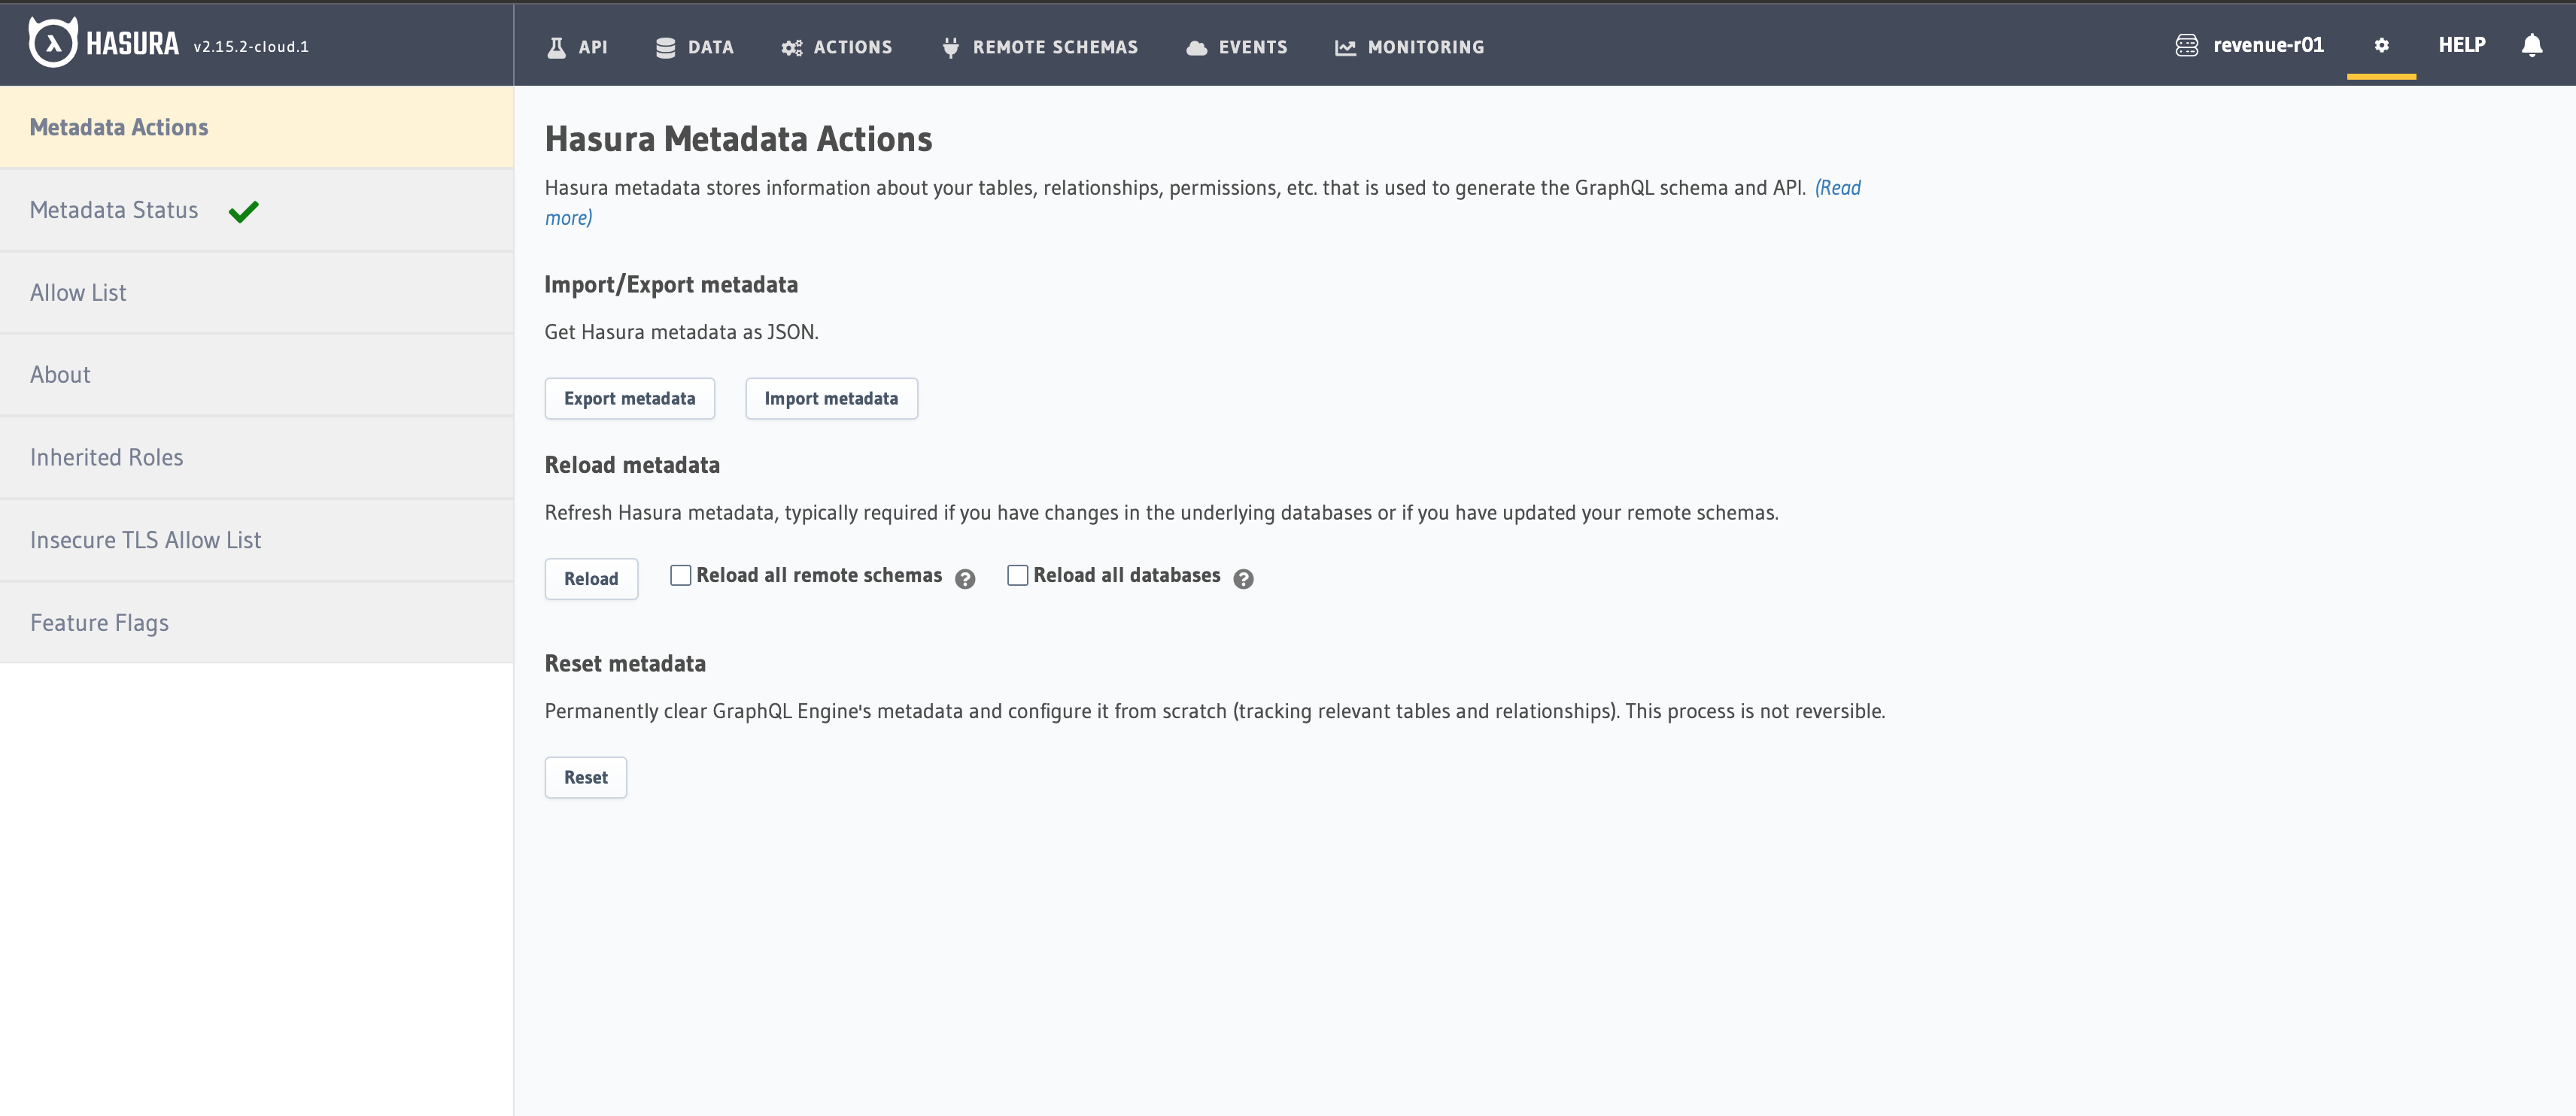Open the REMOTE SCHEMAS tab label
Viewport: 2576px width, 1116px height.
[x=1055, y=47]
